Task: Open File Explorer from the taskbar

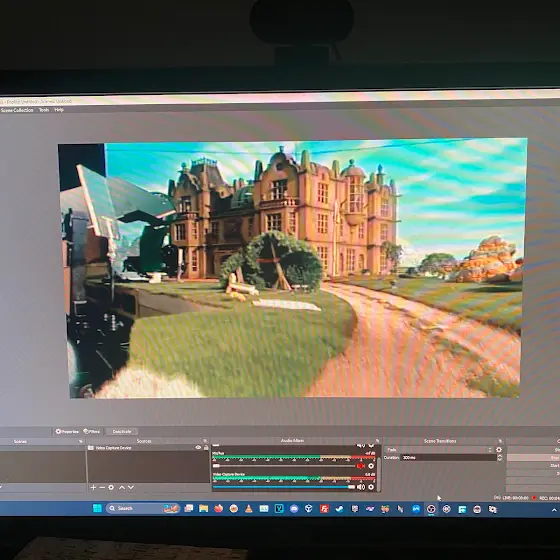Action: pos(204,509)
